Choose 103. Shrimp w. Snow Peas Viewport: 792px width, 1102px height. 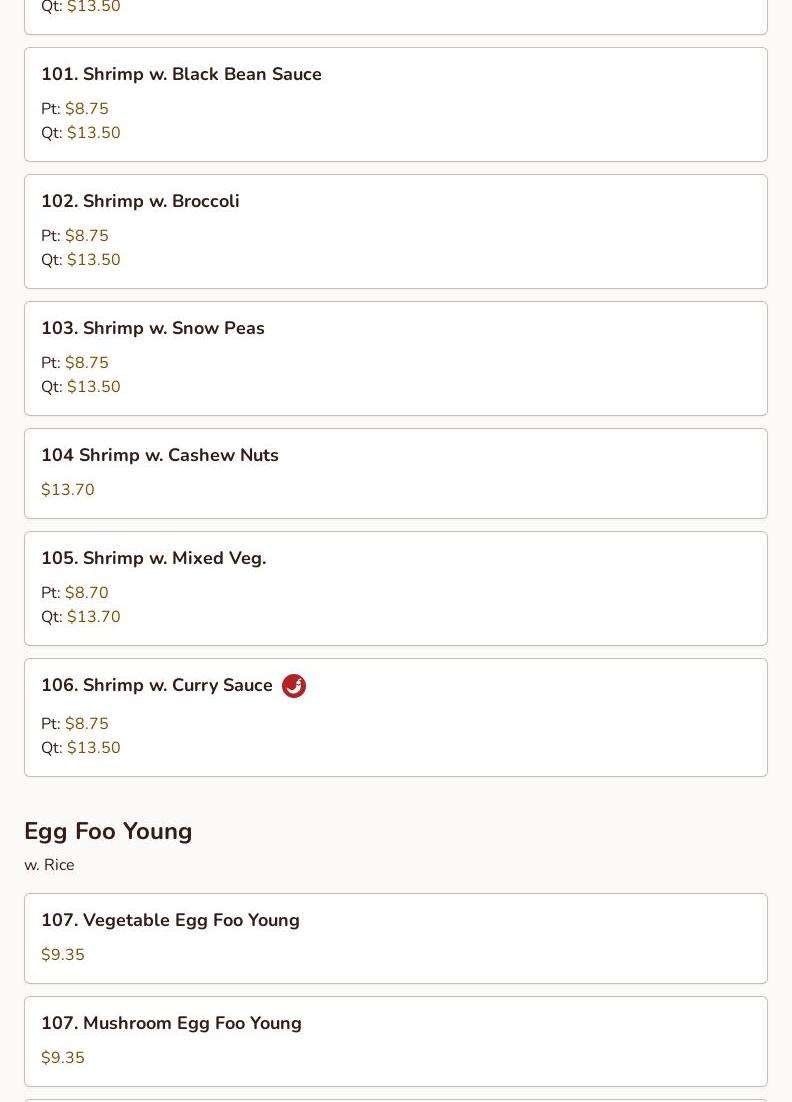point(396,358)
